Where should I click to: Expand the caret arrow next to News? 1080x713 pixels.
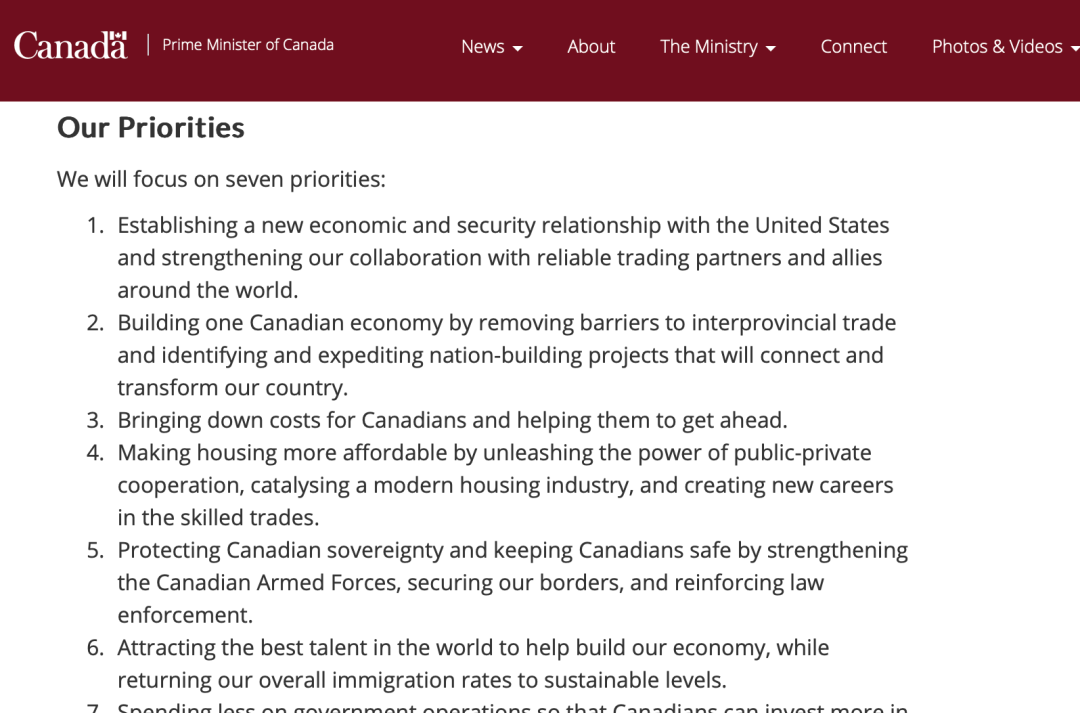(518, 48)
